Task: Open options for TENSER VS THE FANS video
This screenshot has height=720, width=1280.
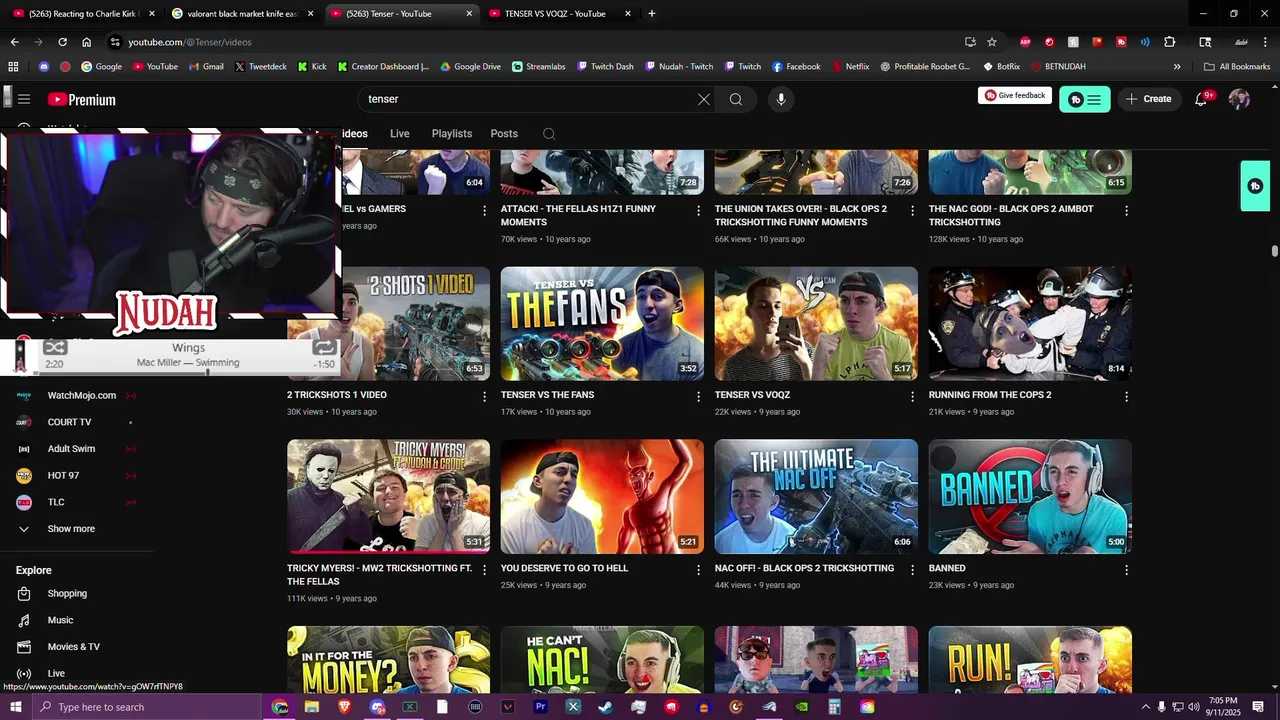Action: click(x=698, y=397)
